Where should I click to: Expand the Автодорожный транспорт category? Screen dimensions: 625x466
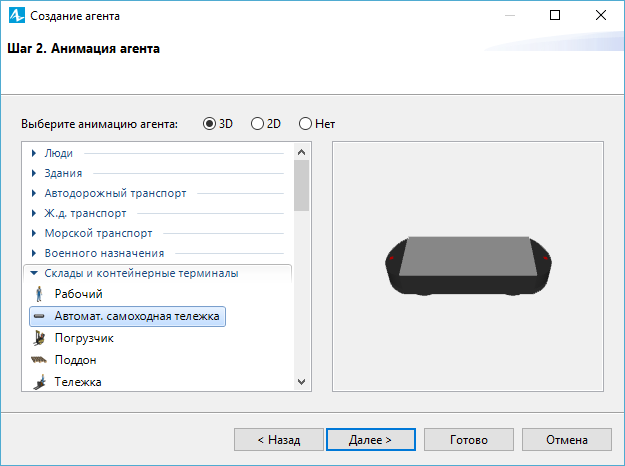(34, 193)
